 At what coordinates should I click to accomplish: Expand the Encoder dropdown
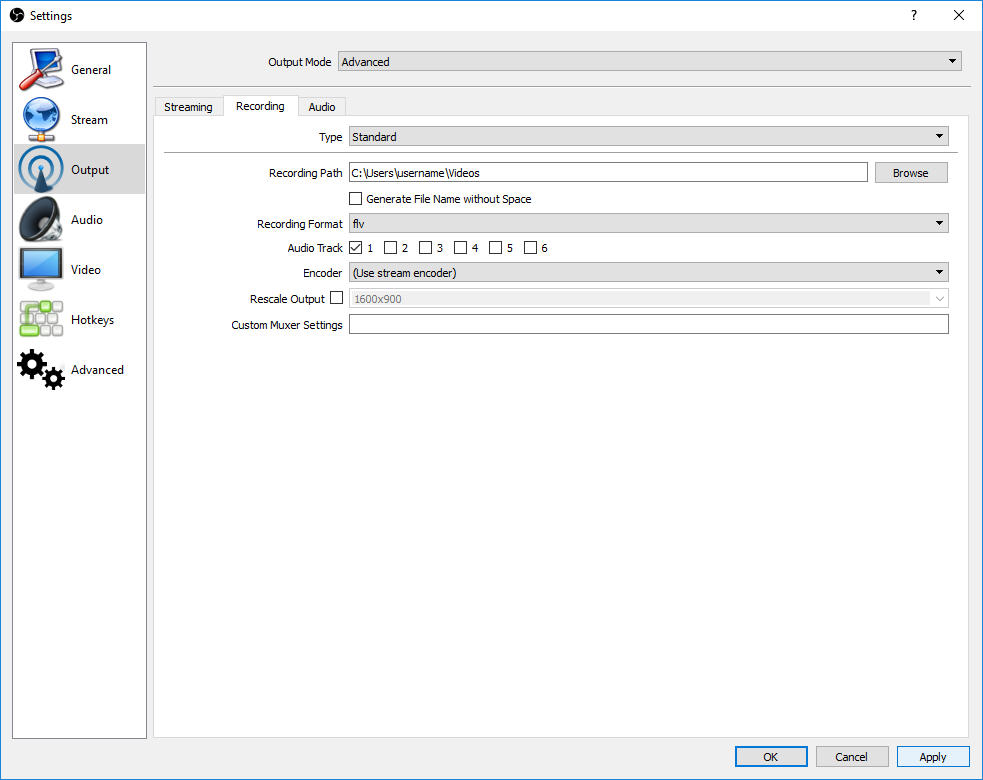(648, 273)
